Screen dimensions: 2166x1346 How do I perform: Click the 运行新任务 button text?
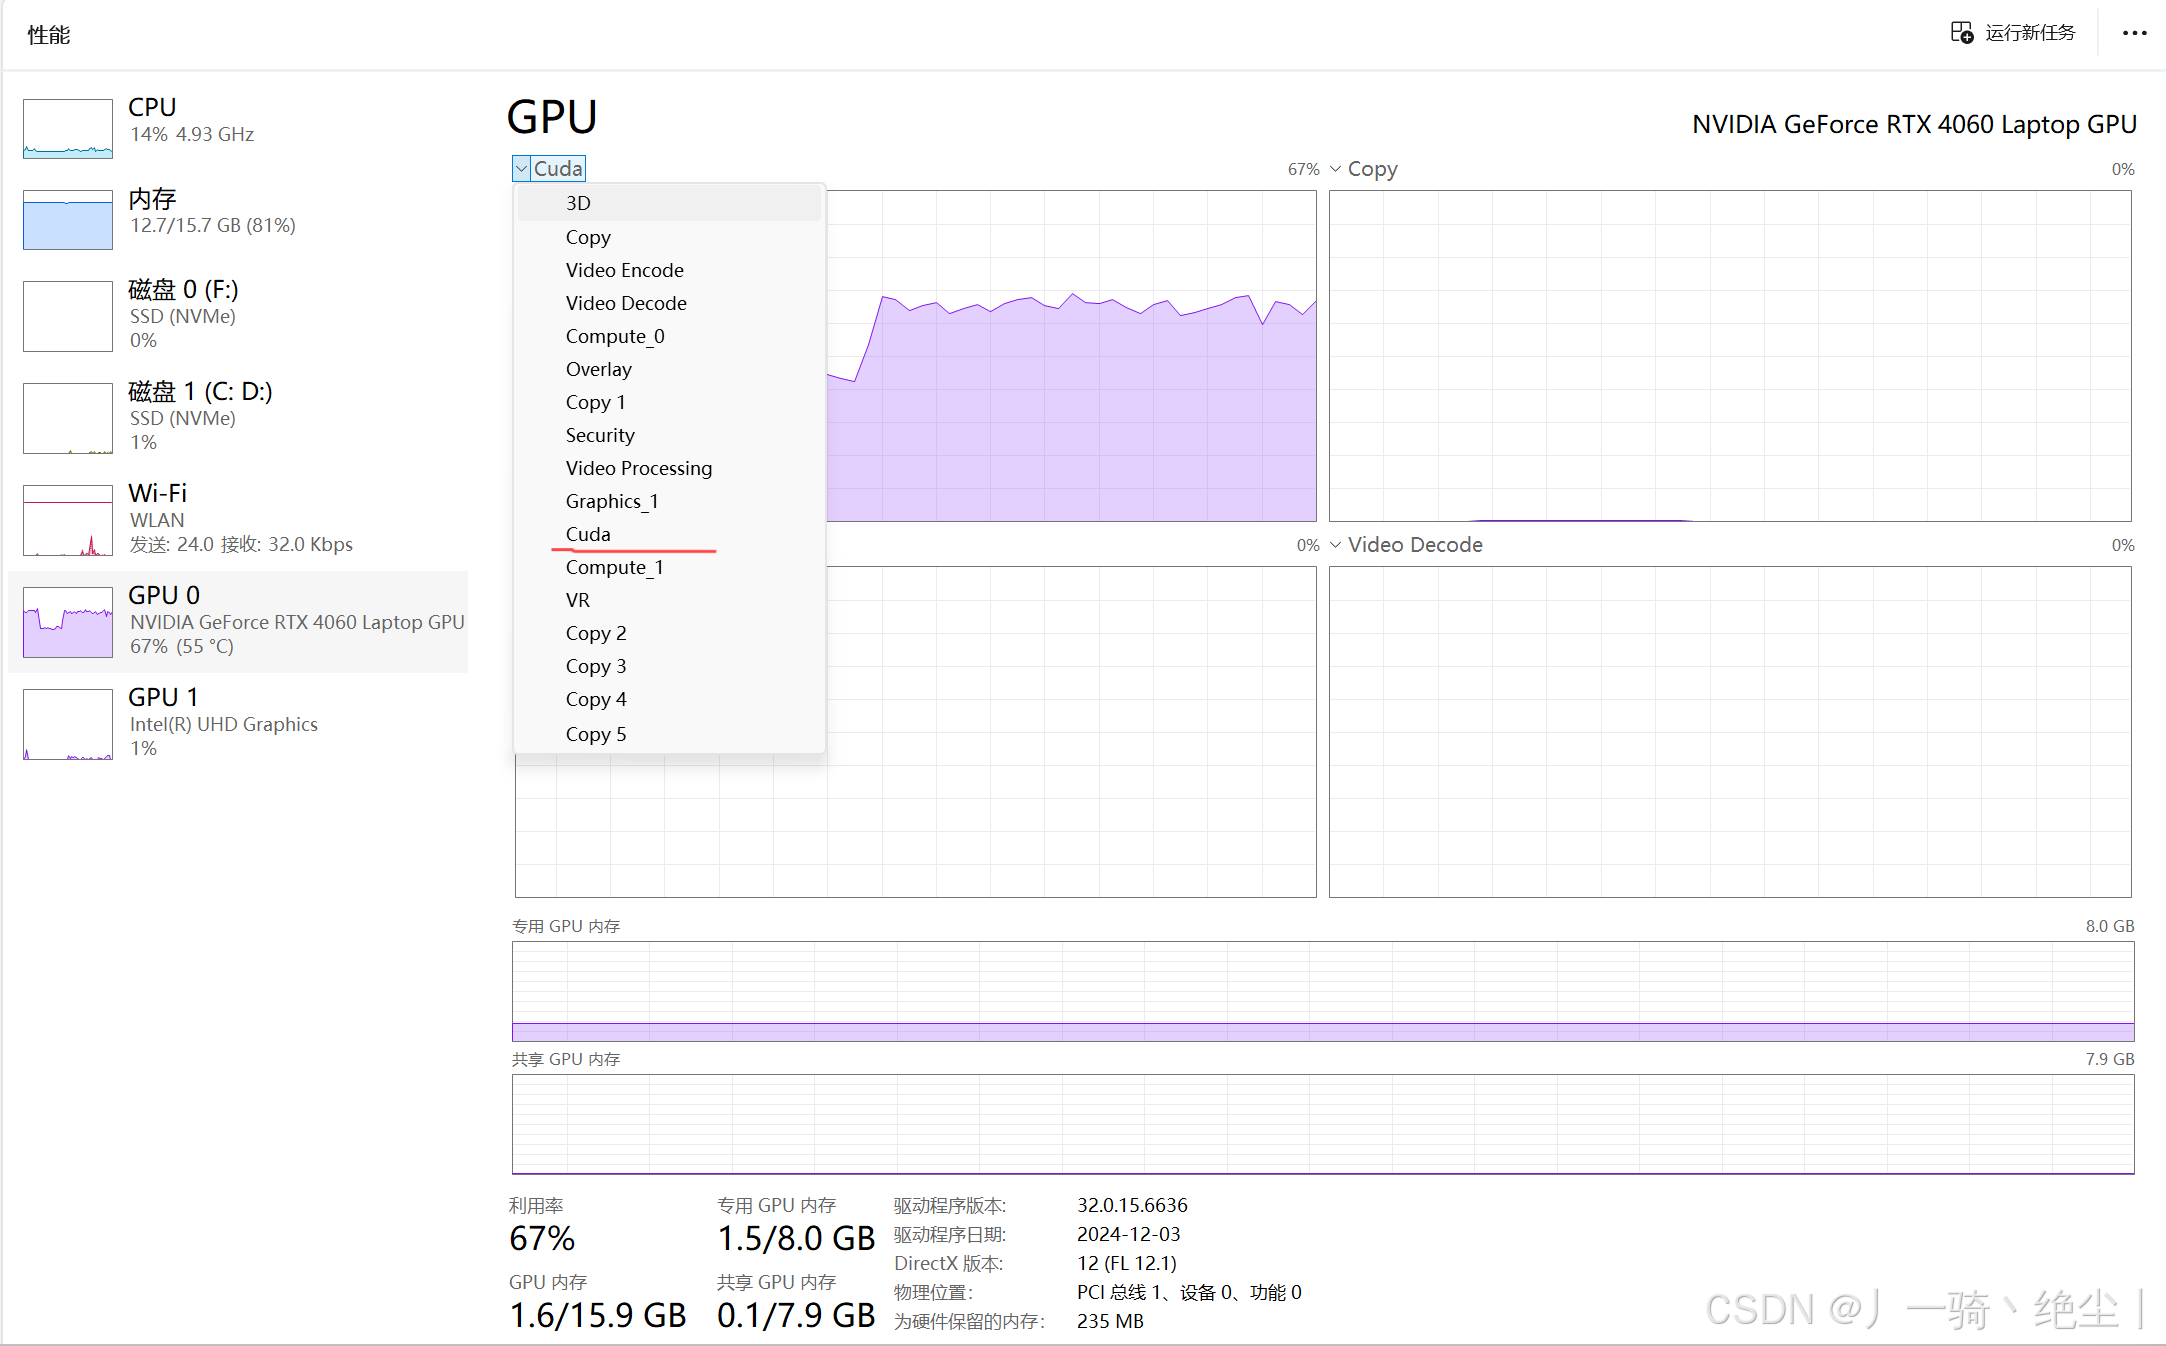click(x=2032, y=32)
